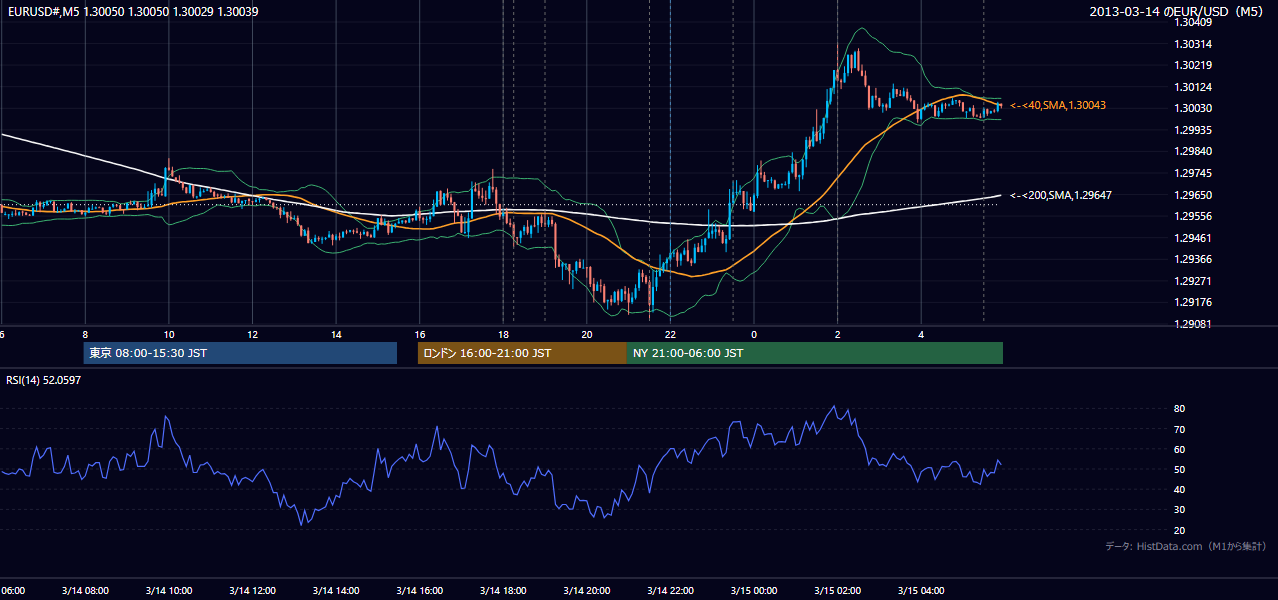Click hour marker 12 below the price chart

pyautogui.click(x=252, y=334)
